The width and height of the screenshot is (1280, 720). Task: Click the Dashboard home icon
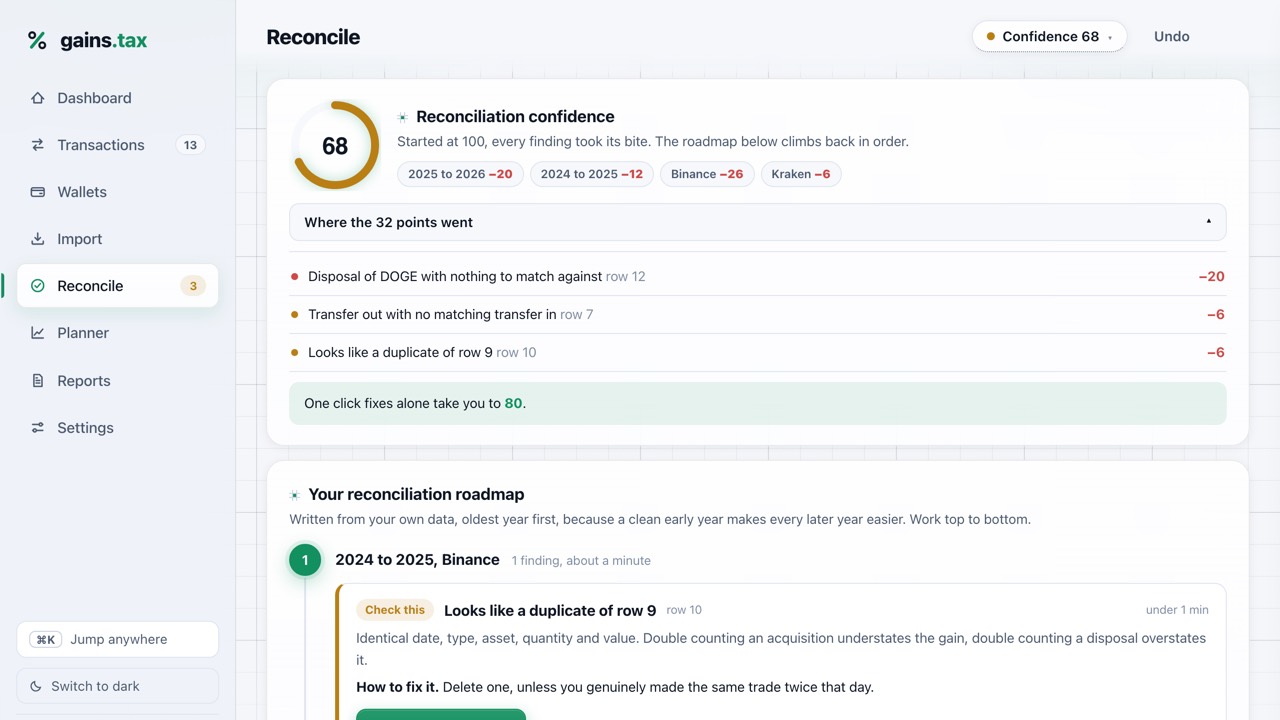tap(38, 98)
